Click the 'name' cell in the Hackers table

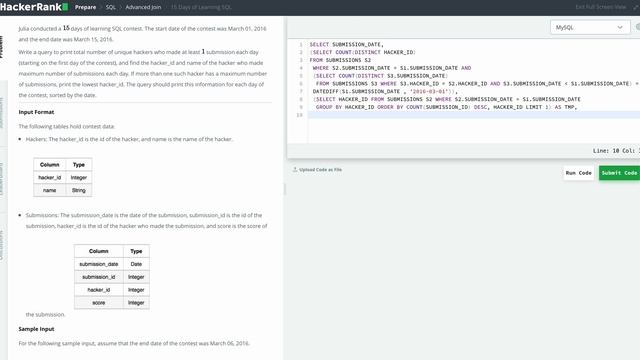[x=49, y=190]
